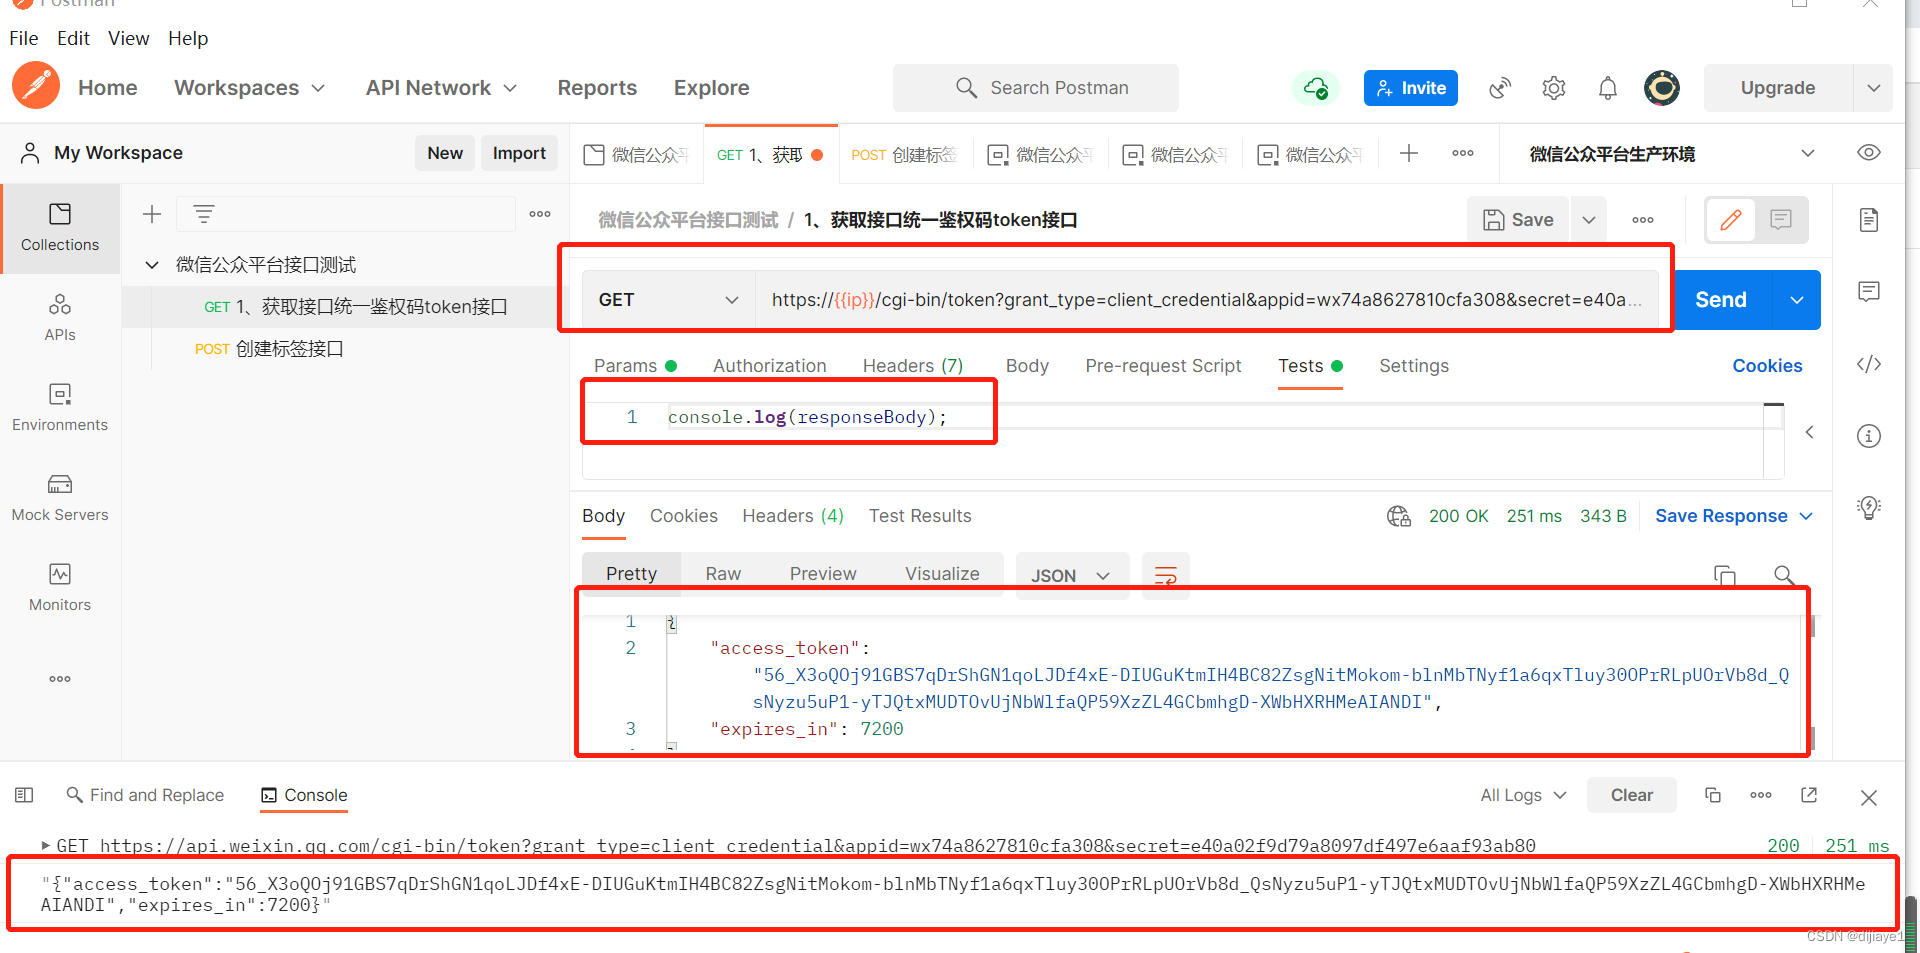Open documentation icon in right sidebar
The height and width of the screenshot is (953, 1920).
click(1869, 220)
